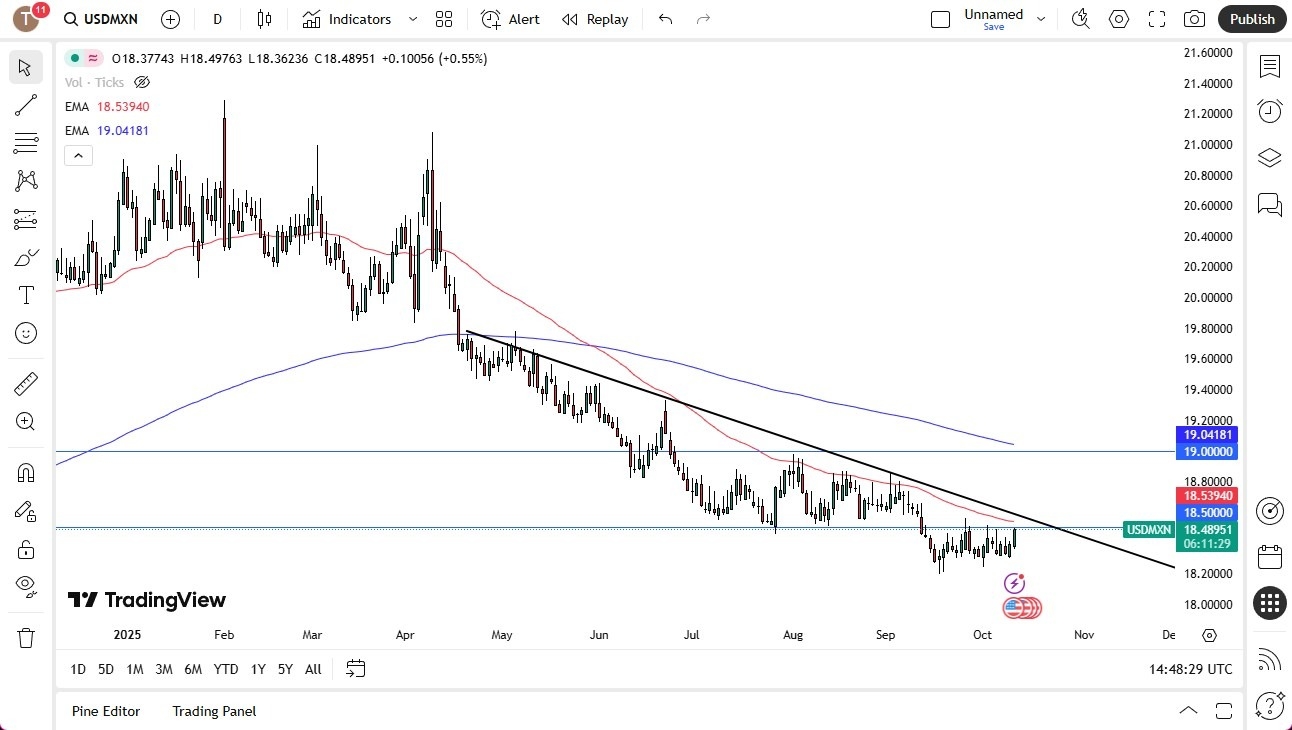The height and width of the screenshot is (730, 1292).
Task: Open the chart type dropdown
Action: 264,18
